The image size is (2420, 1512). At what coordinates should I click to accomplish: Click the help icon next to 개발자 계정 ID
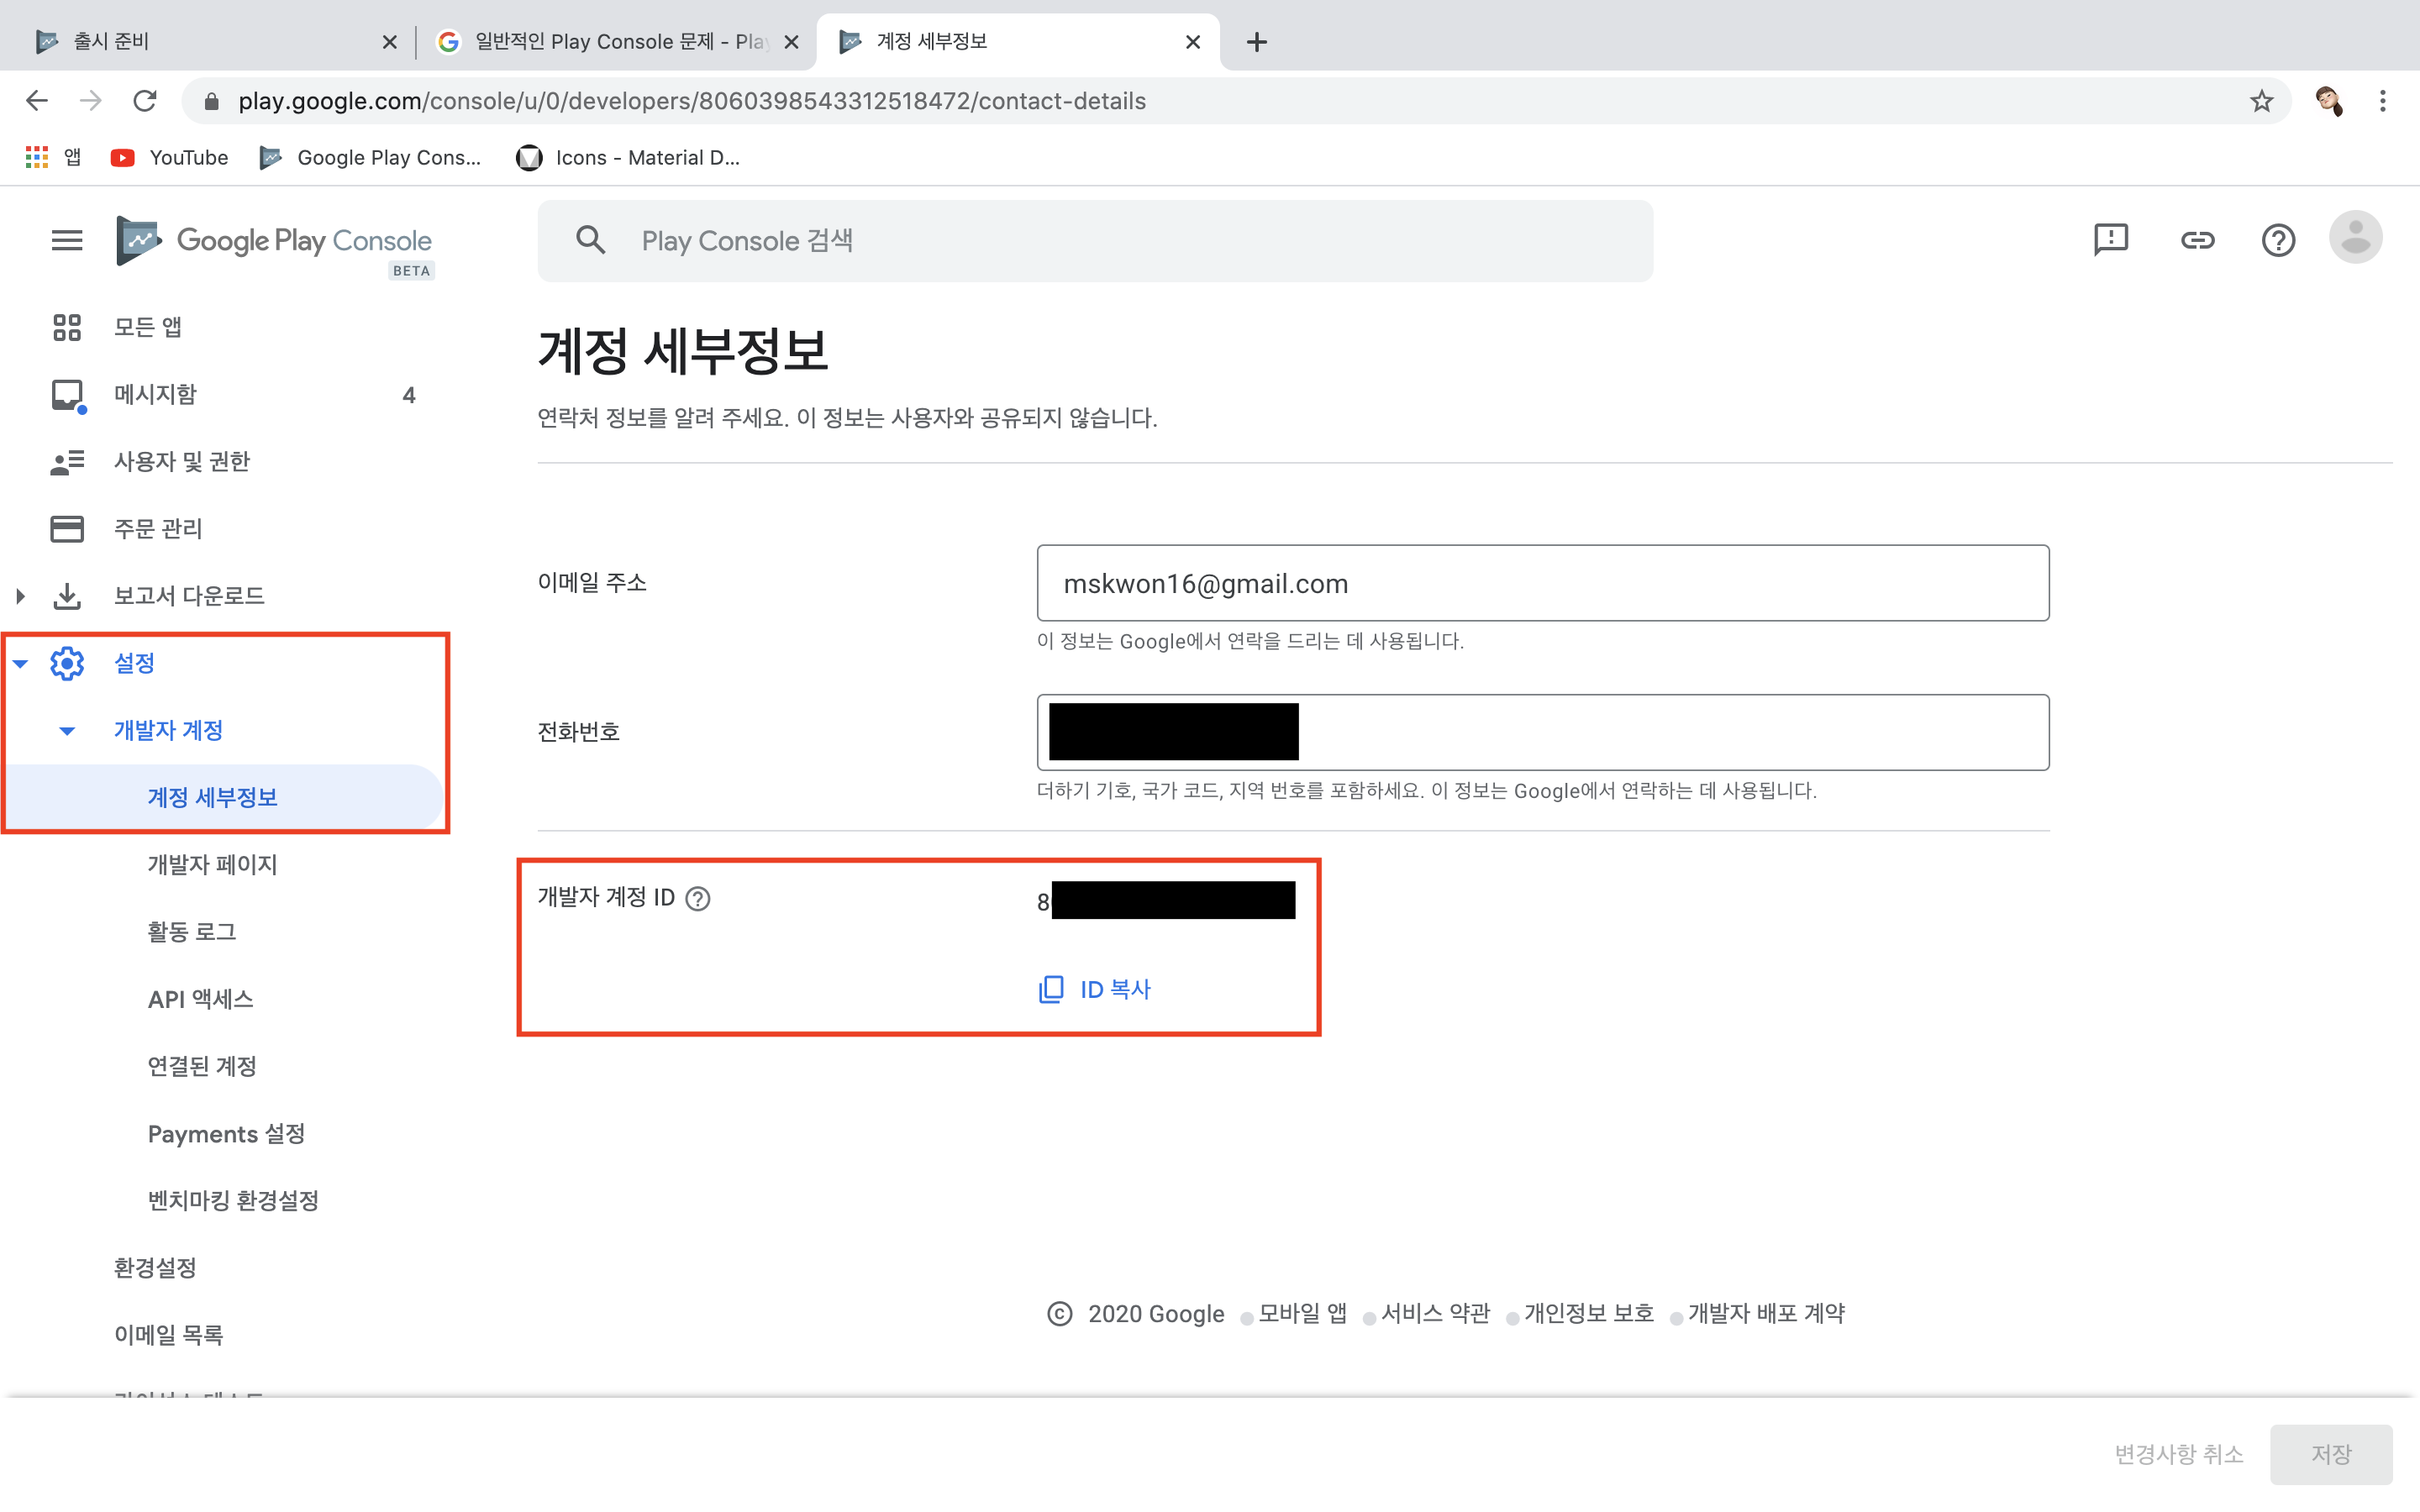(x=698, y=899)
